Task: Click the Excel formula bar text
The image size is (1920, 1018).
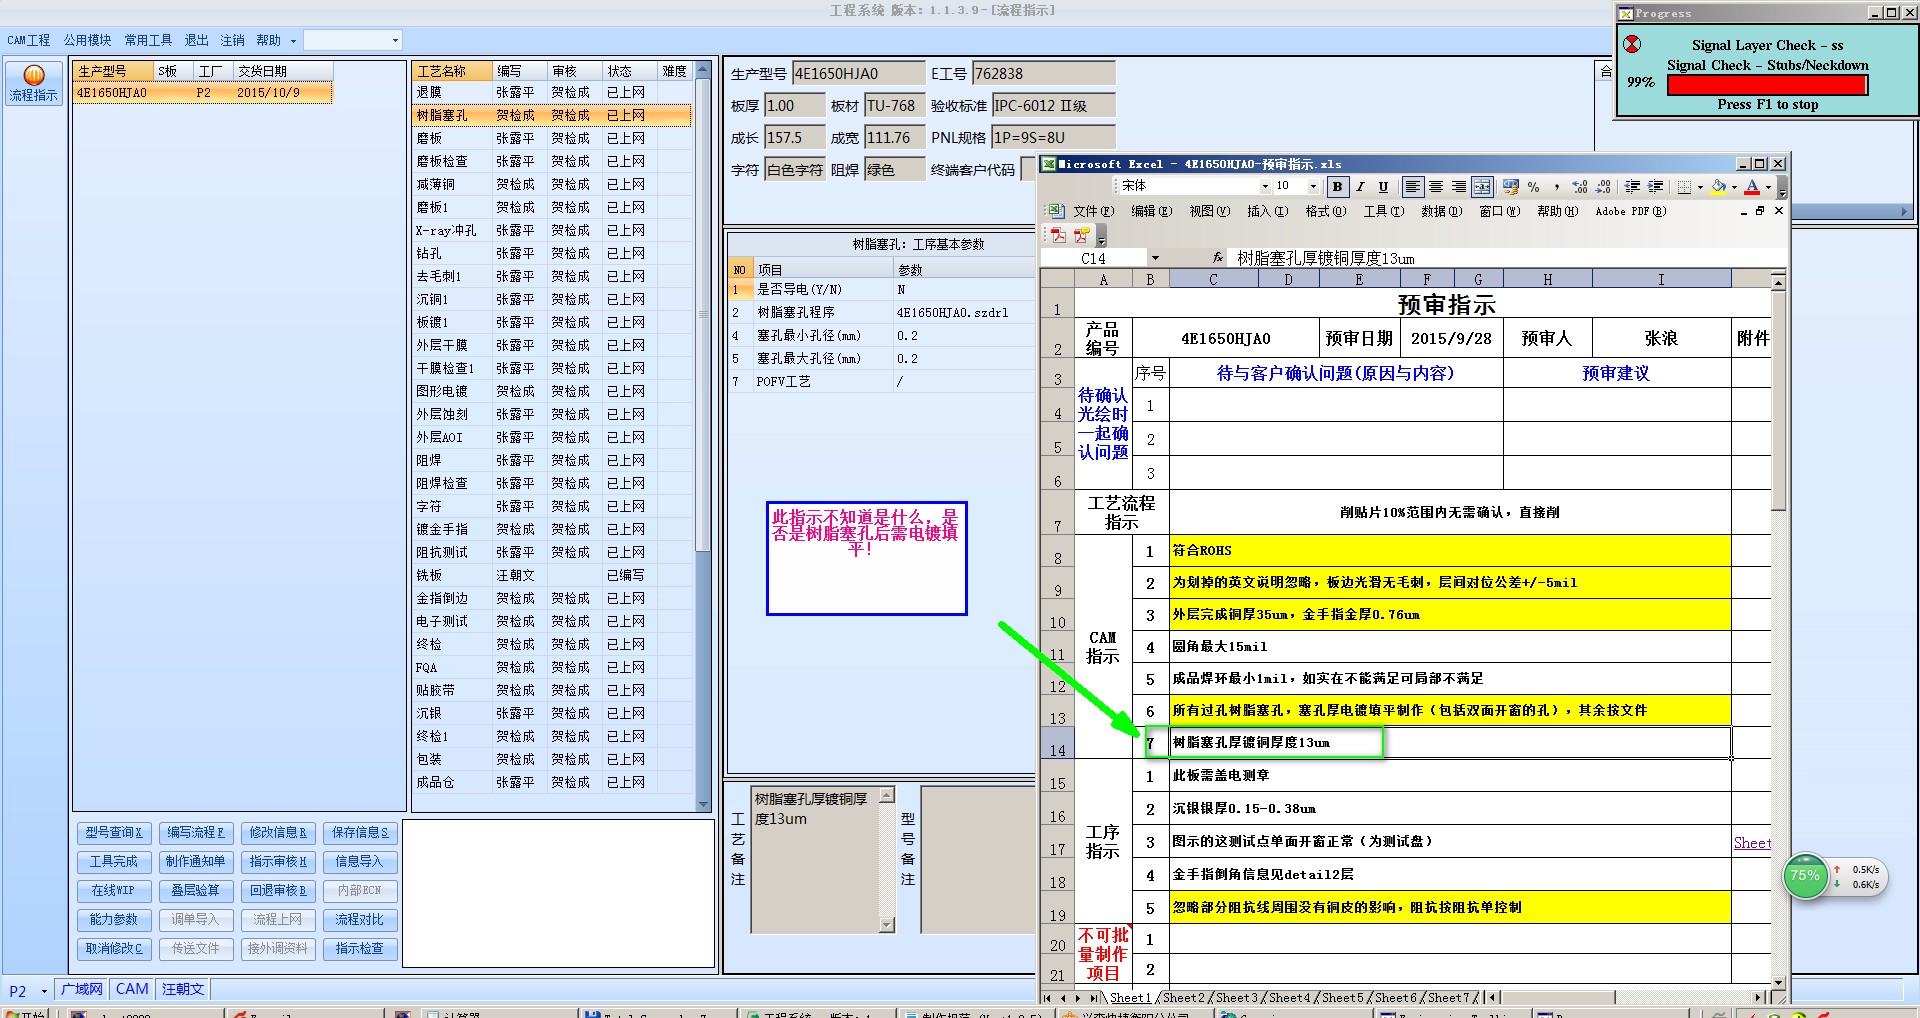Action: coord(1326,258)
